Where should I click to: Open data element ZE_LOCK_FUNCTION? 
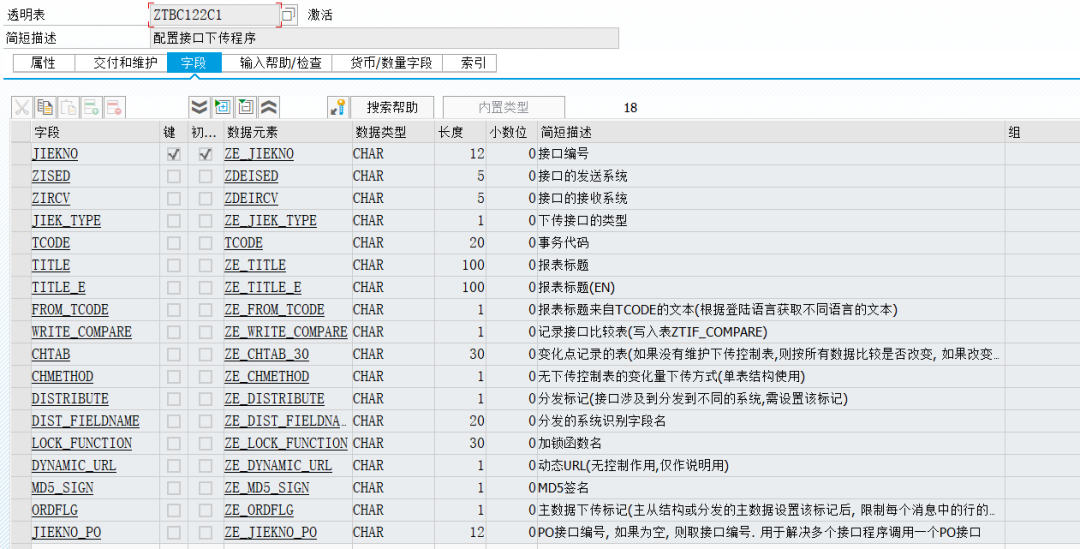point(286,443)
